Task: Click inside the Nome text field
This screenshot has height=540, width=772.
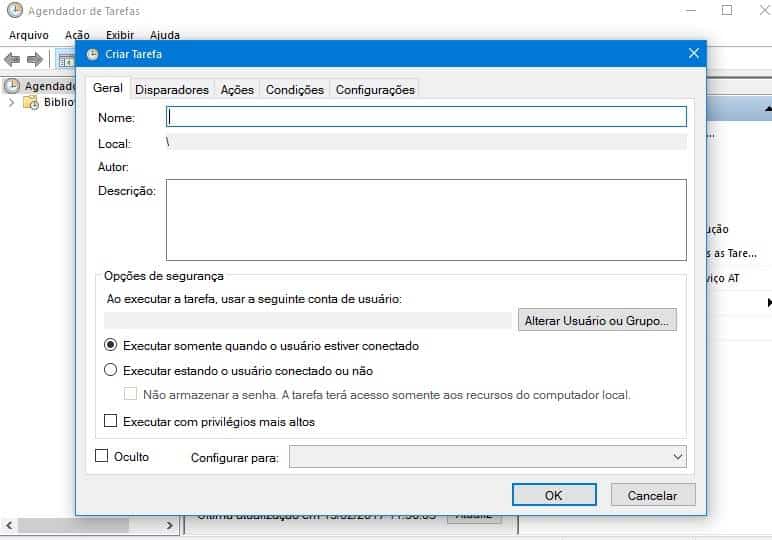Action: coord(427,117)
